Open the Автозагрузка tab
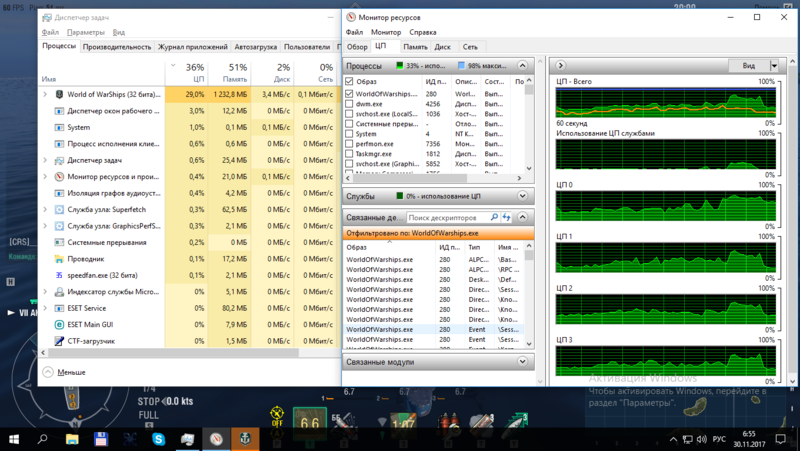This screenshot has height=451, width=800. pyautogui.click(x=256, y=47)
